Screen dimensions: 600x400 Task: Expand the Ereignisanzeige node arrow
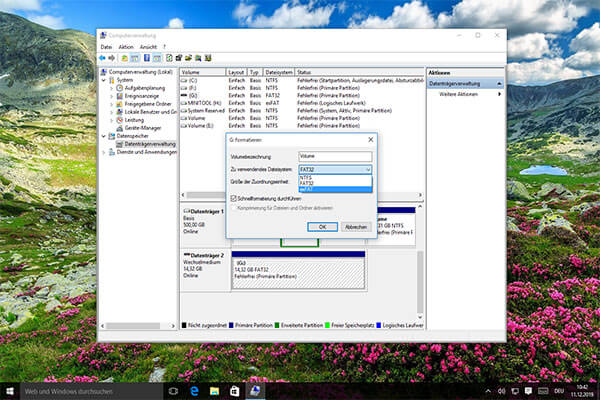point(112,96)
